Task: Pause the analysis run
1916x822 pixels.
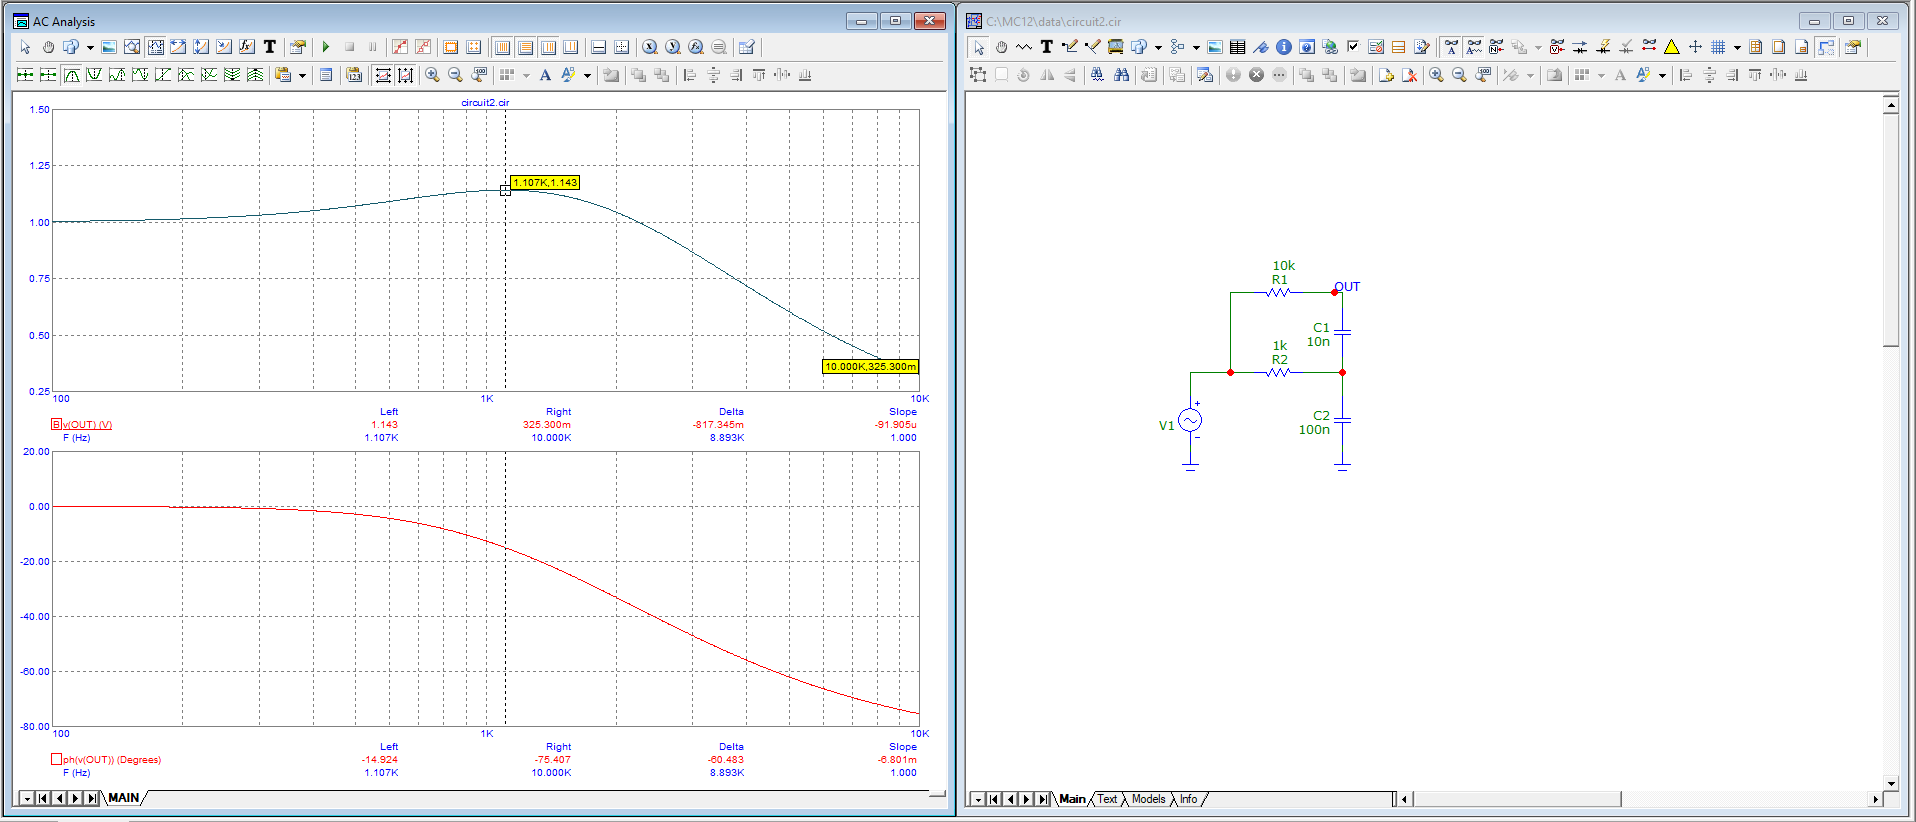Action: click(372, 47)
